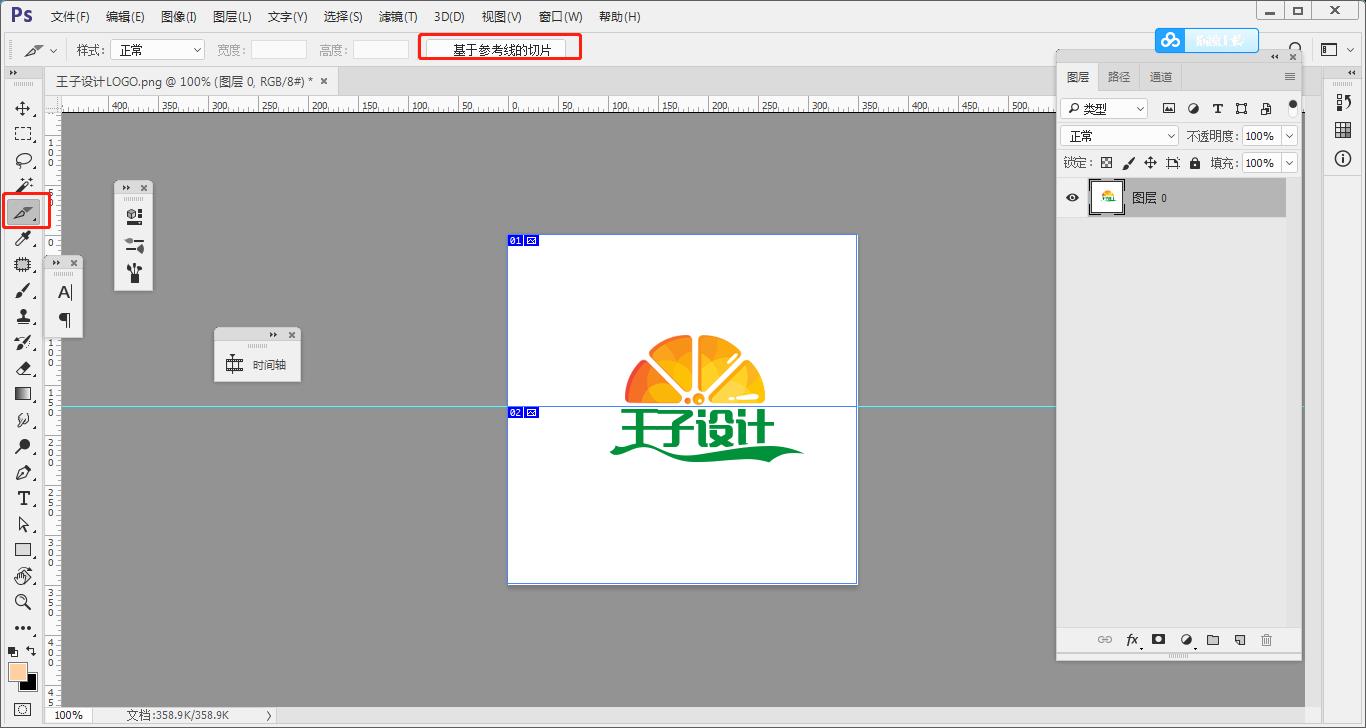1366x728 pixels.
Task: Toggle adjustment layer filter
Action: 1193,108
